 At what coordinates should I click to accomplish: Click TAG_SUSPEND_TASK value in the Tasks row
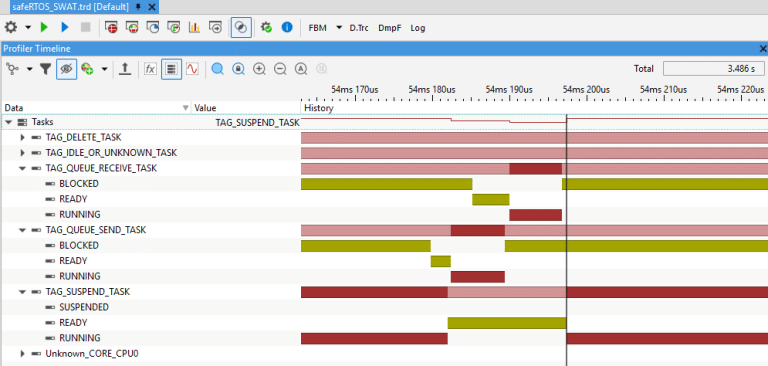tap(257, 122)
